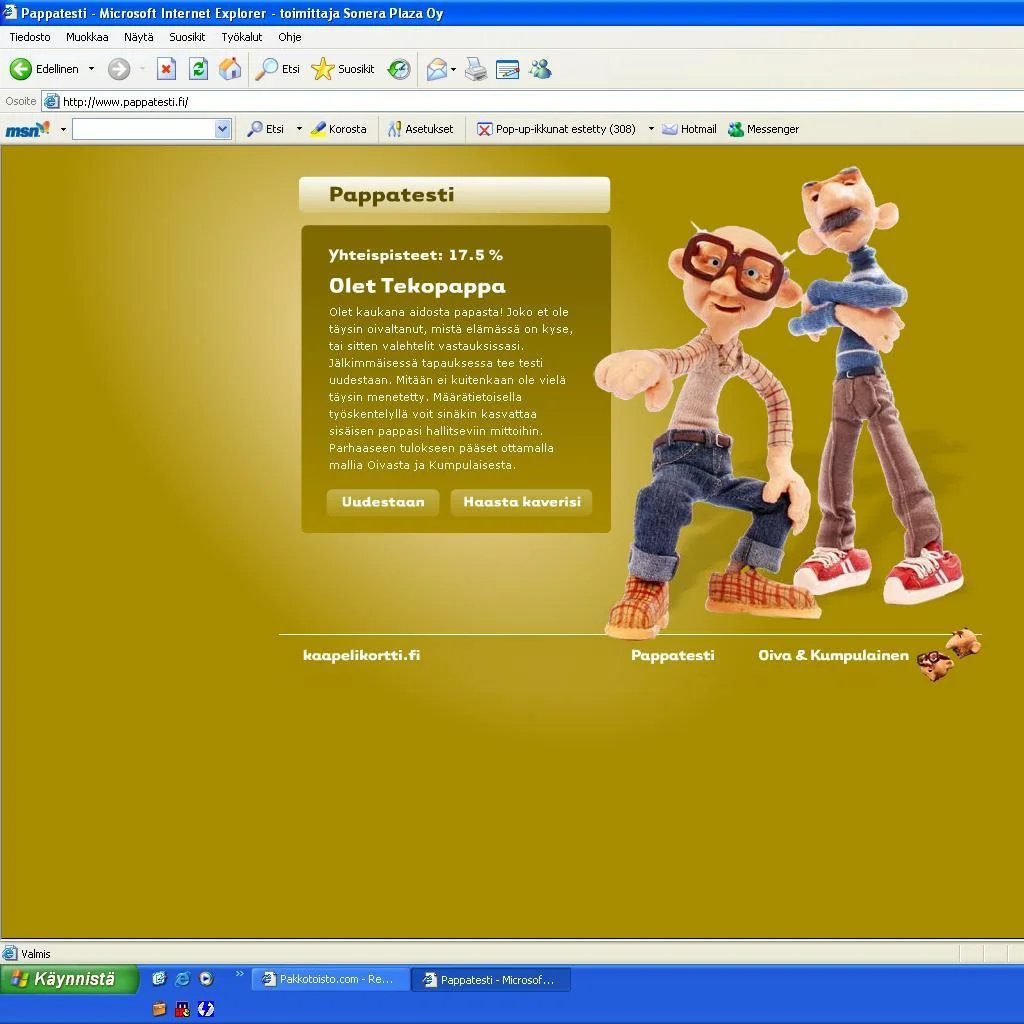The image size is (1024, 1024).
Task: Expand the MSN search box dropdown
Action: (x=222, y=129)
